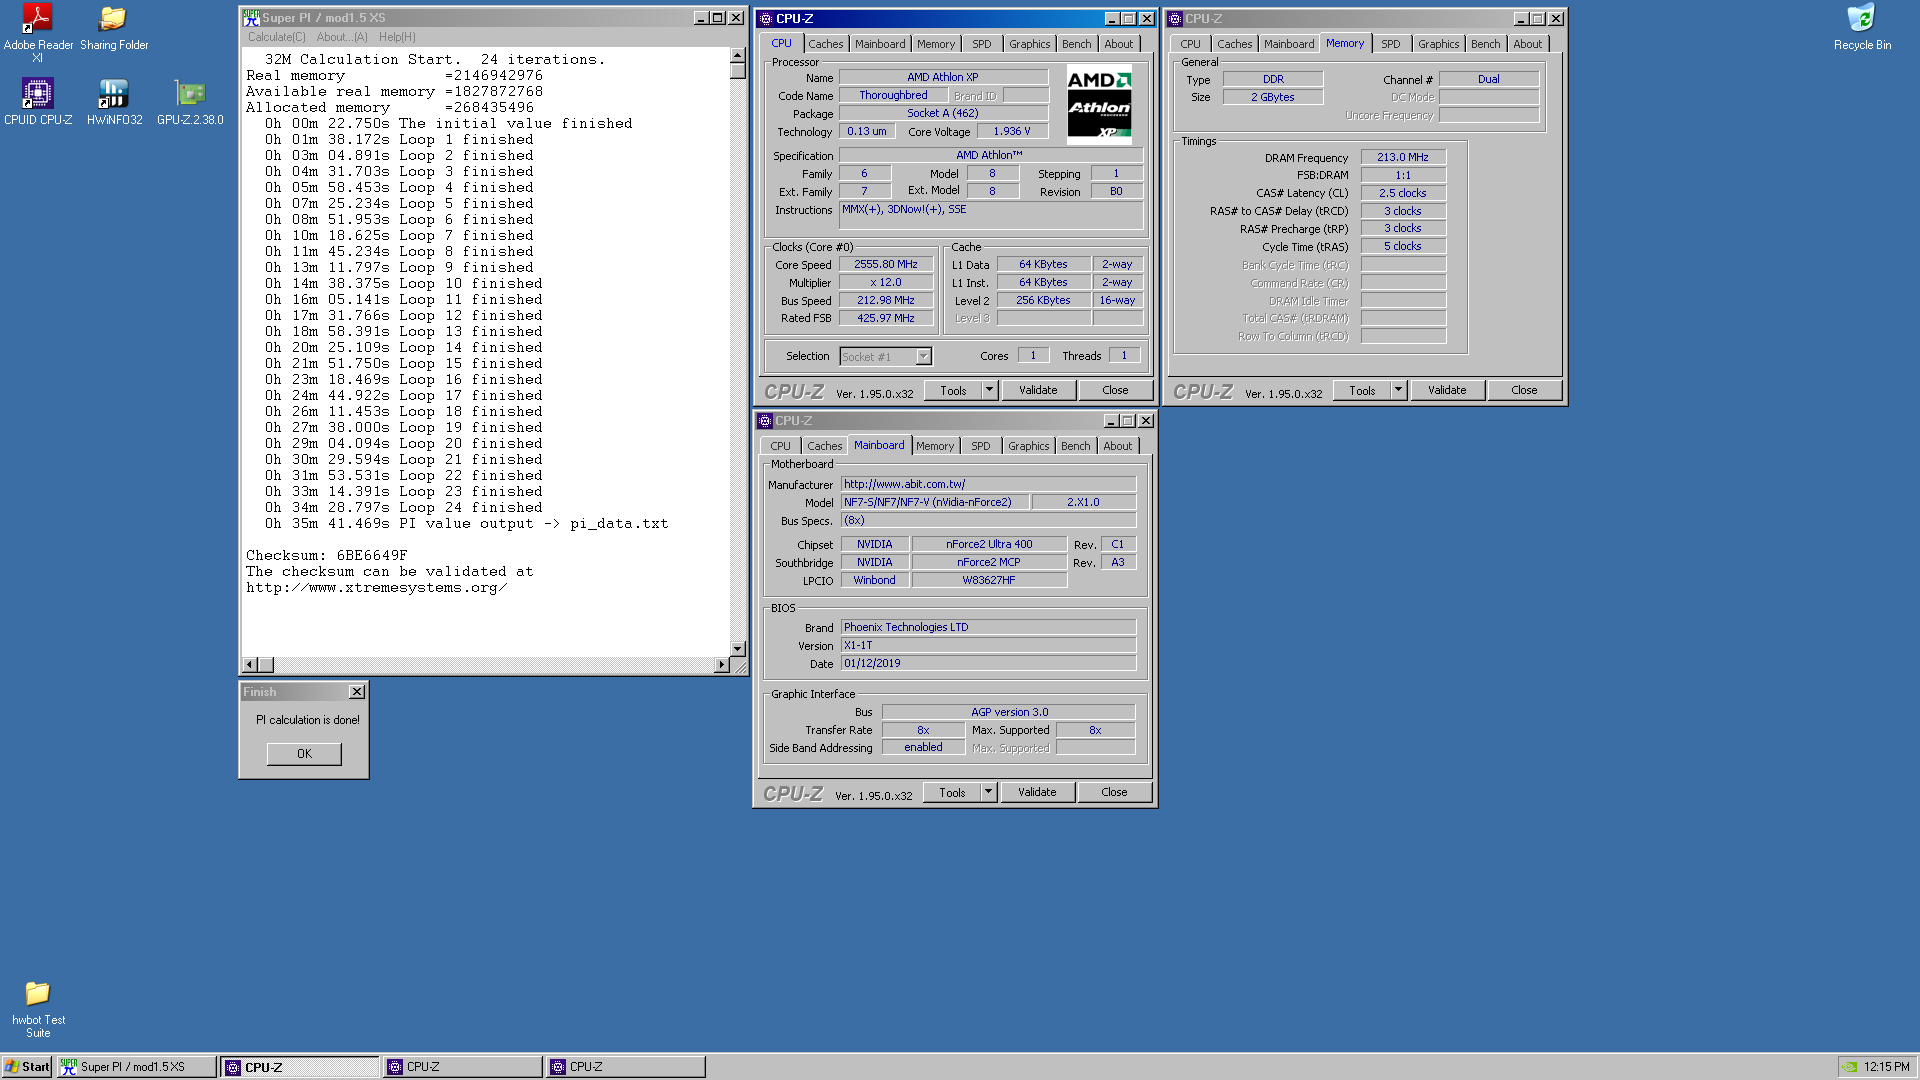
Task: Click Thoroughbred code name field
Action: pos(893,95)
